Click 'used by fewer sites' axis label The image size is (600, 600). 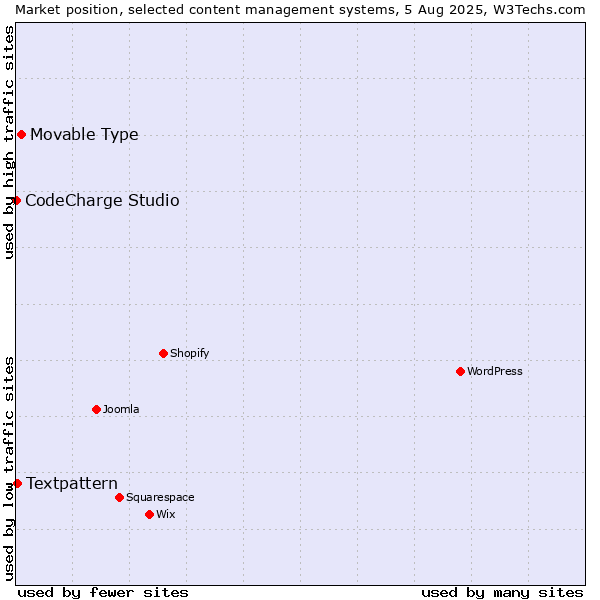pos(103,593)
